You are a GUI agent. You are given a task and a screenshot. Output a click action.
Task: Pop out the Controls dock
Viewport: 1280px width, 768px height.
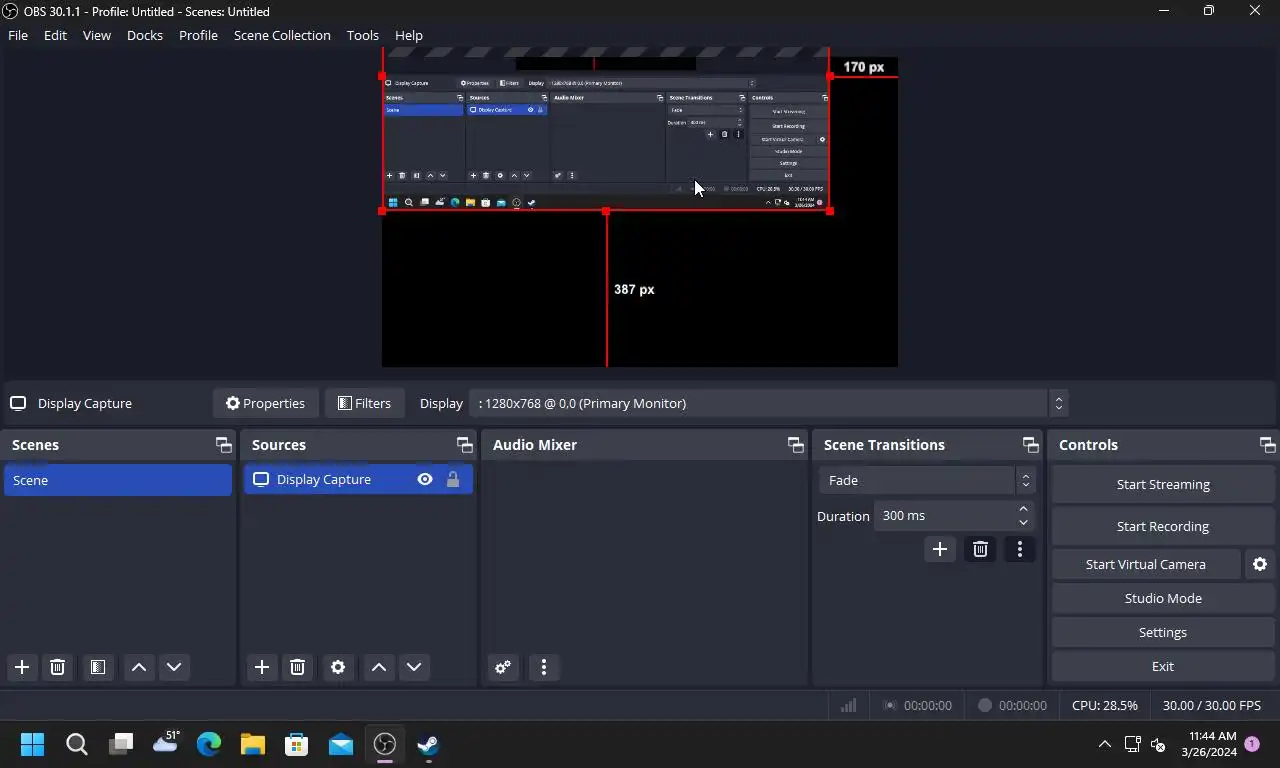[1267, 445]
